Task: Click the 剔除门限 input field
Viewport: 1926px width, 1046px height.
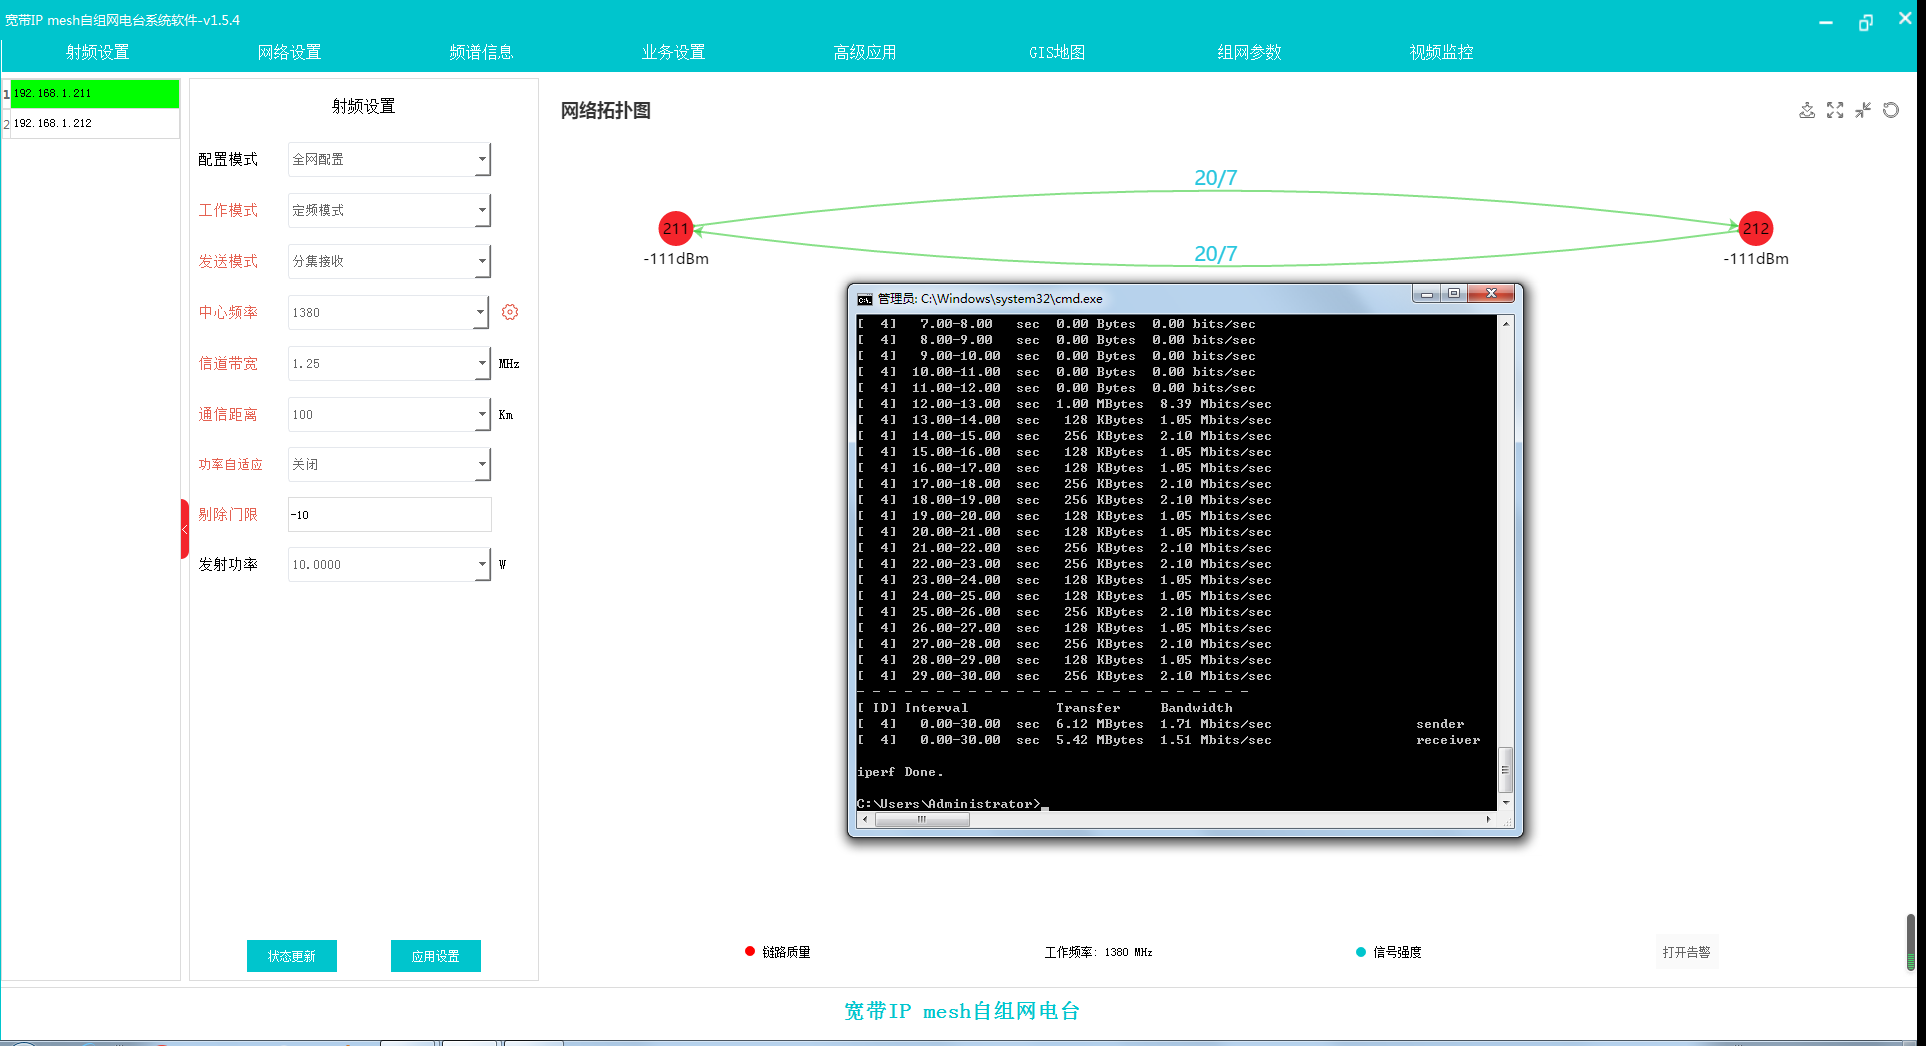Action: tap(390, 515)
